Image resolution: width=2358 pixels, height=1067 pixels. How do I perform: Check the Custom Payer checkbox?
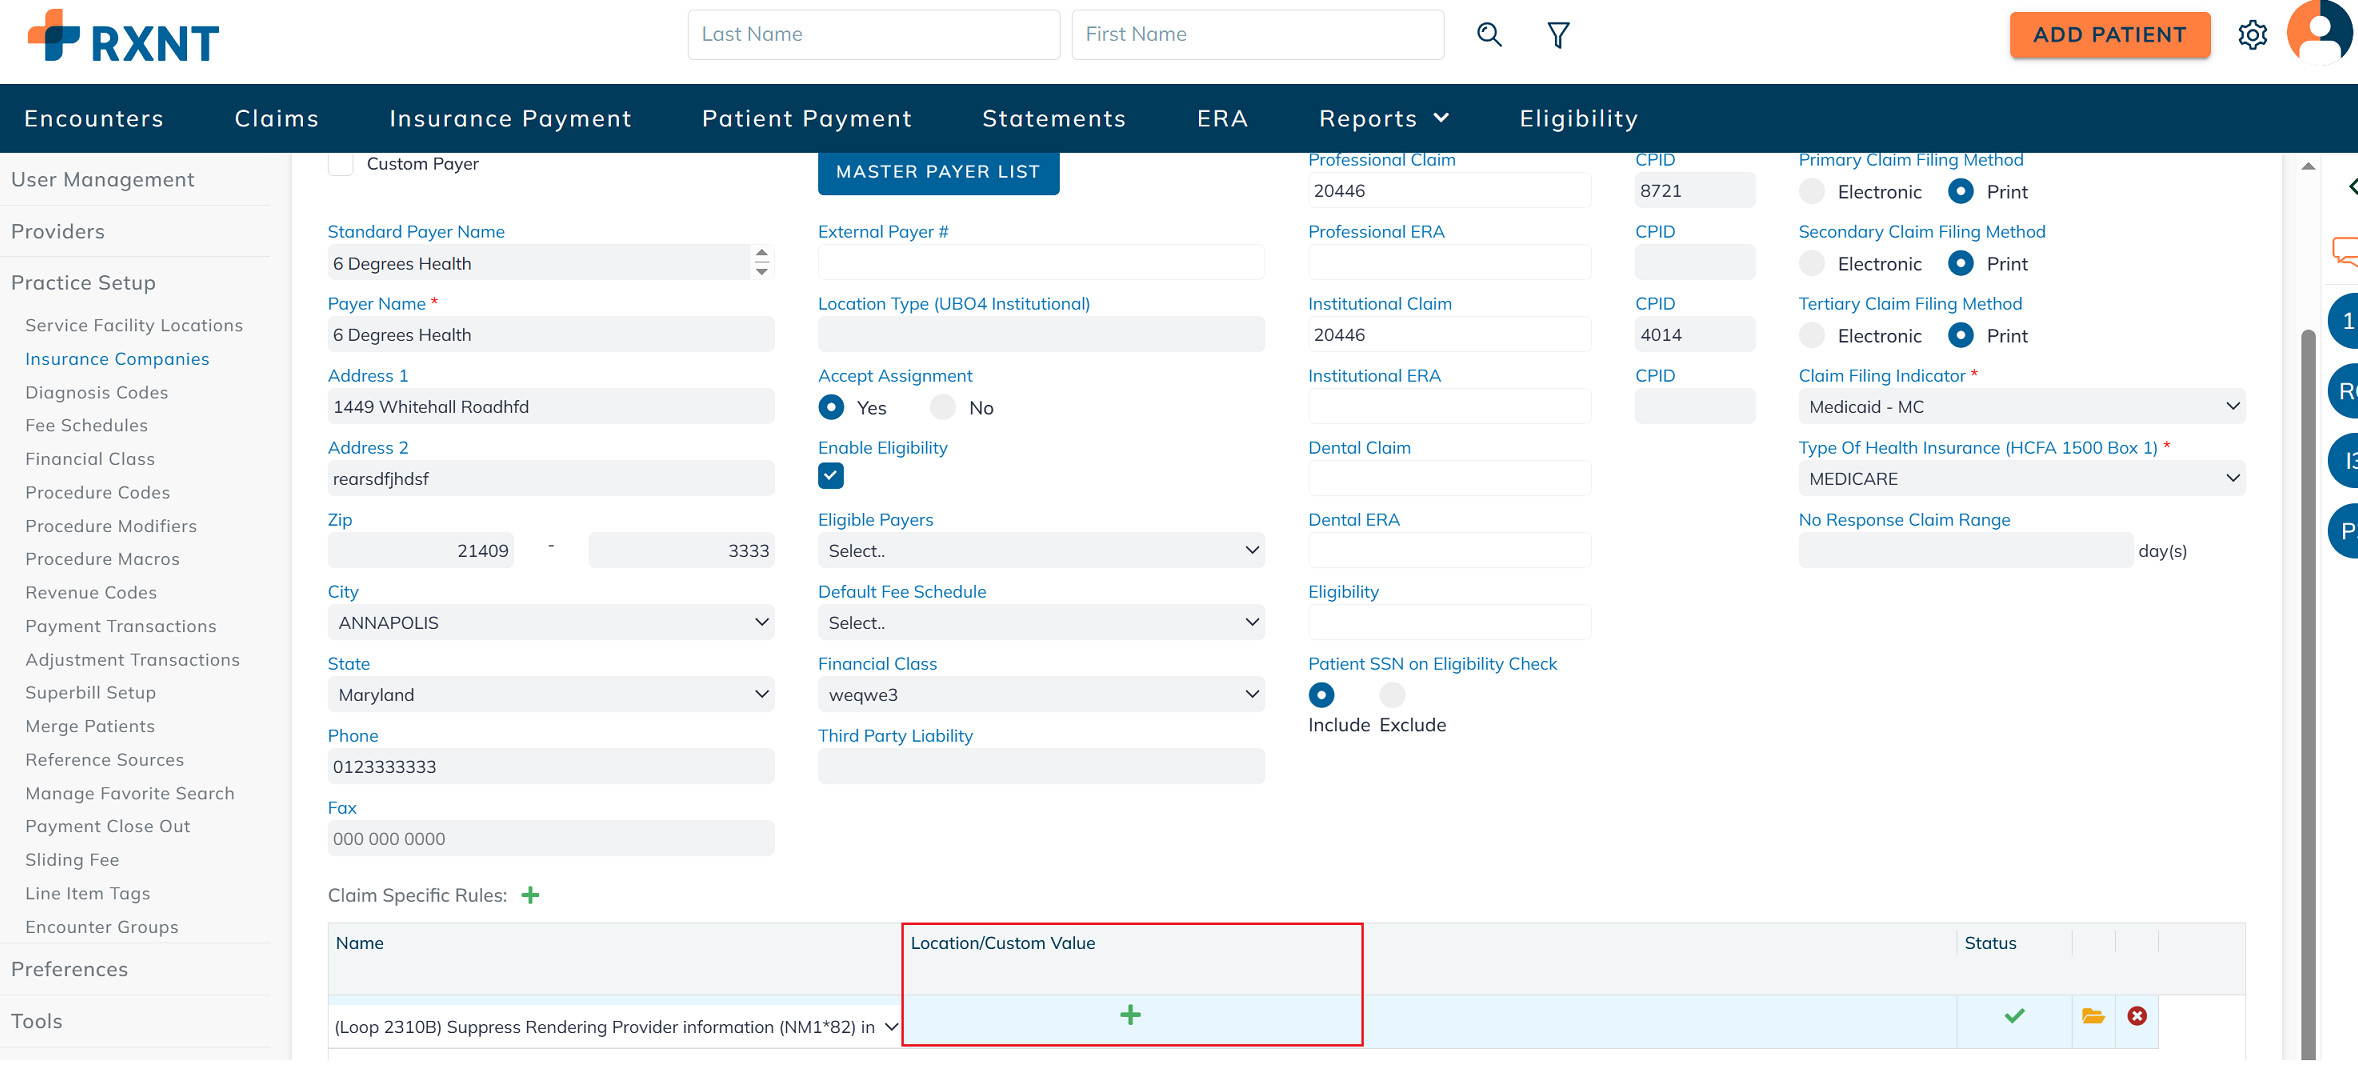pos(341,164)
